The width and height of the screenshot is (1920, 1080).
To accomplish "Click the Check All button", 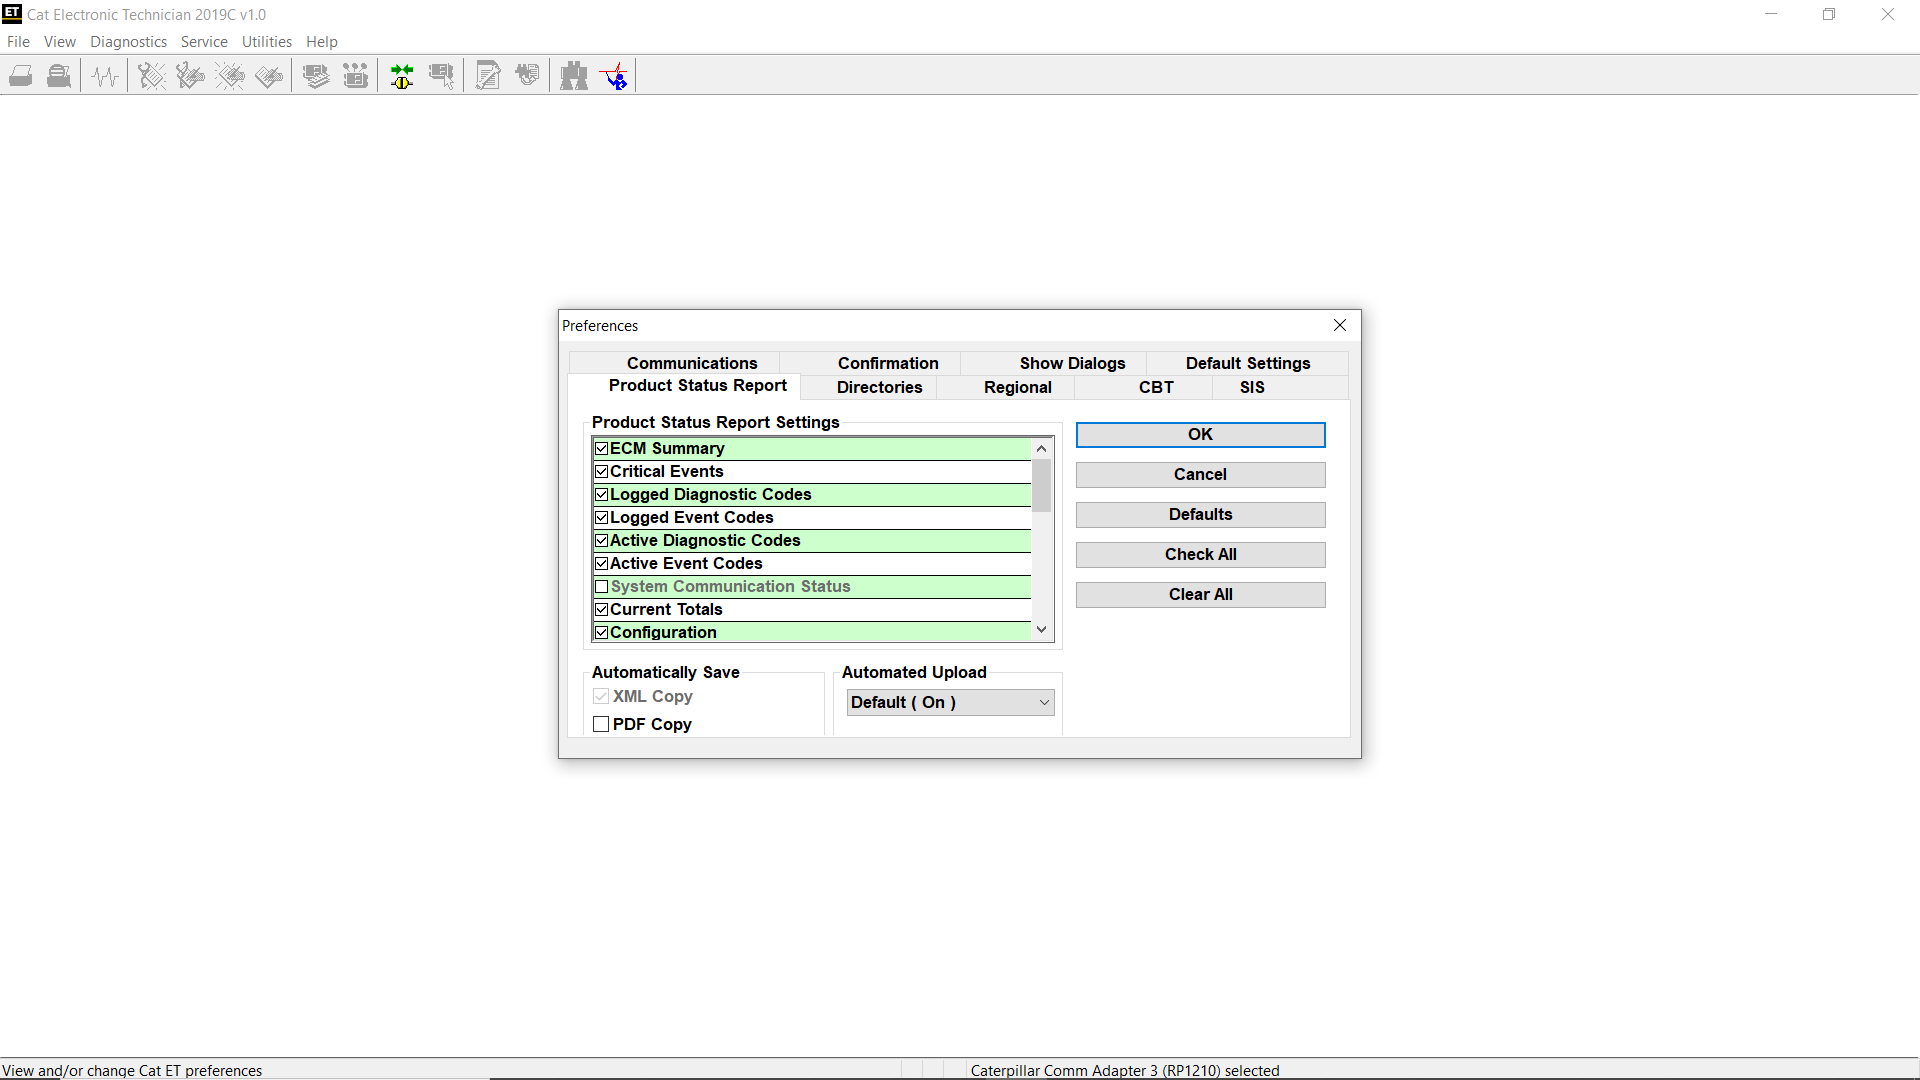I will click(x=1200, y=554).
